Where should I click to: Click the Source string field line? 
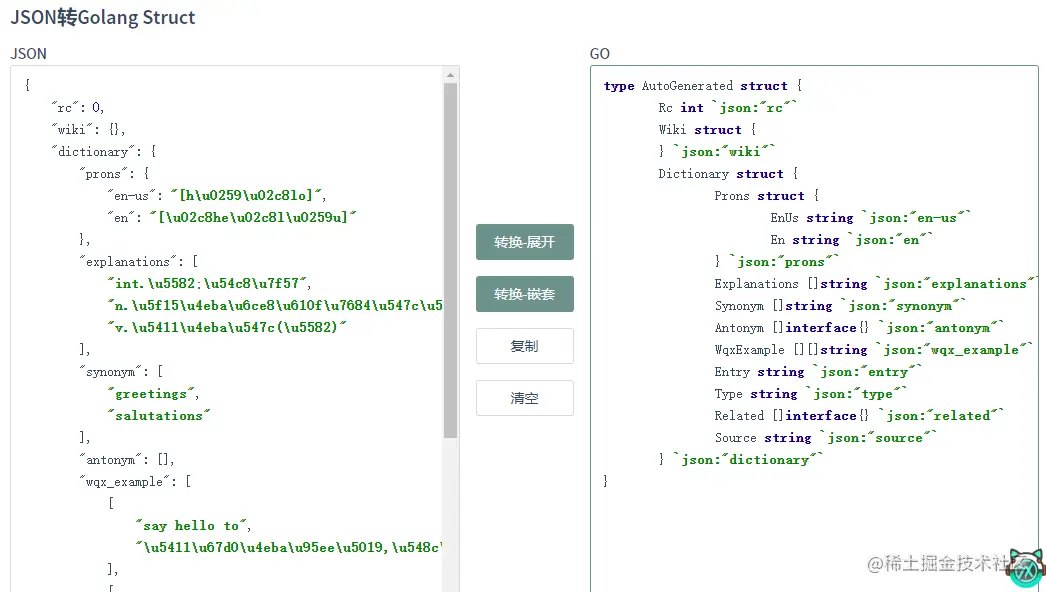[826, 438]
